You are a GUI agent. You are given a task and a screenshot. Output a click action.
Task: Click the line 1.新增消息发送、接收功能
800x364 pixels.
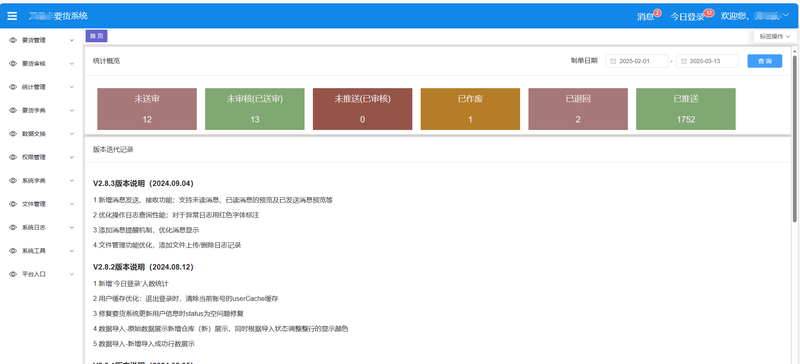point(213,200)
